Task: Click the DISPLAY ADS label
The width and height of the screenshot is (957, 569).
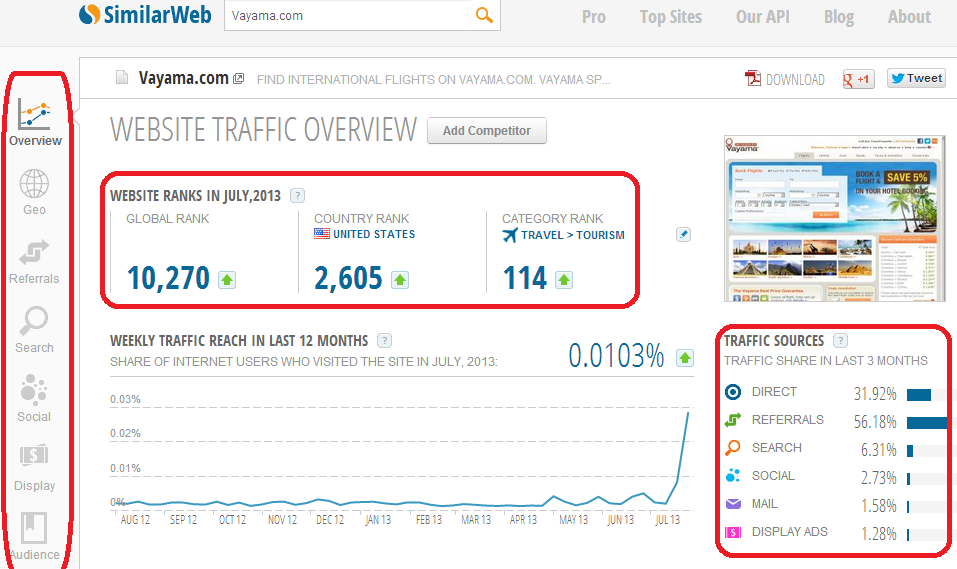Action: (790, 532)
